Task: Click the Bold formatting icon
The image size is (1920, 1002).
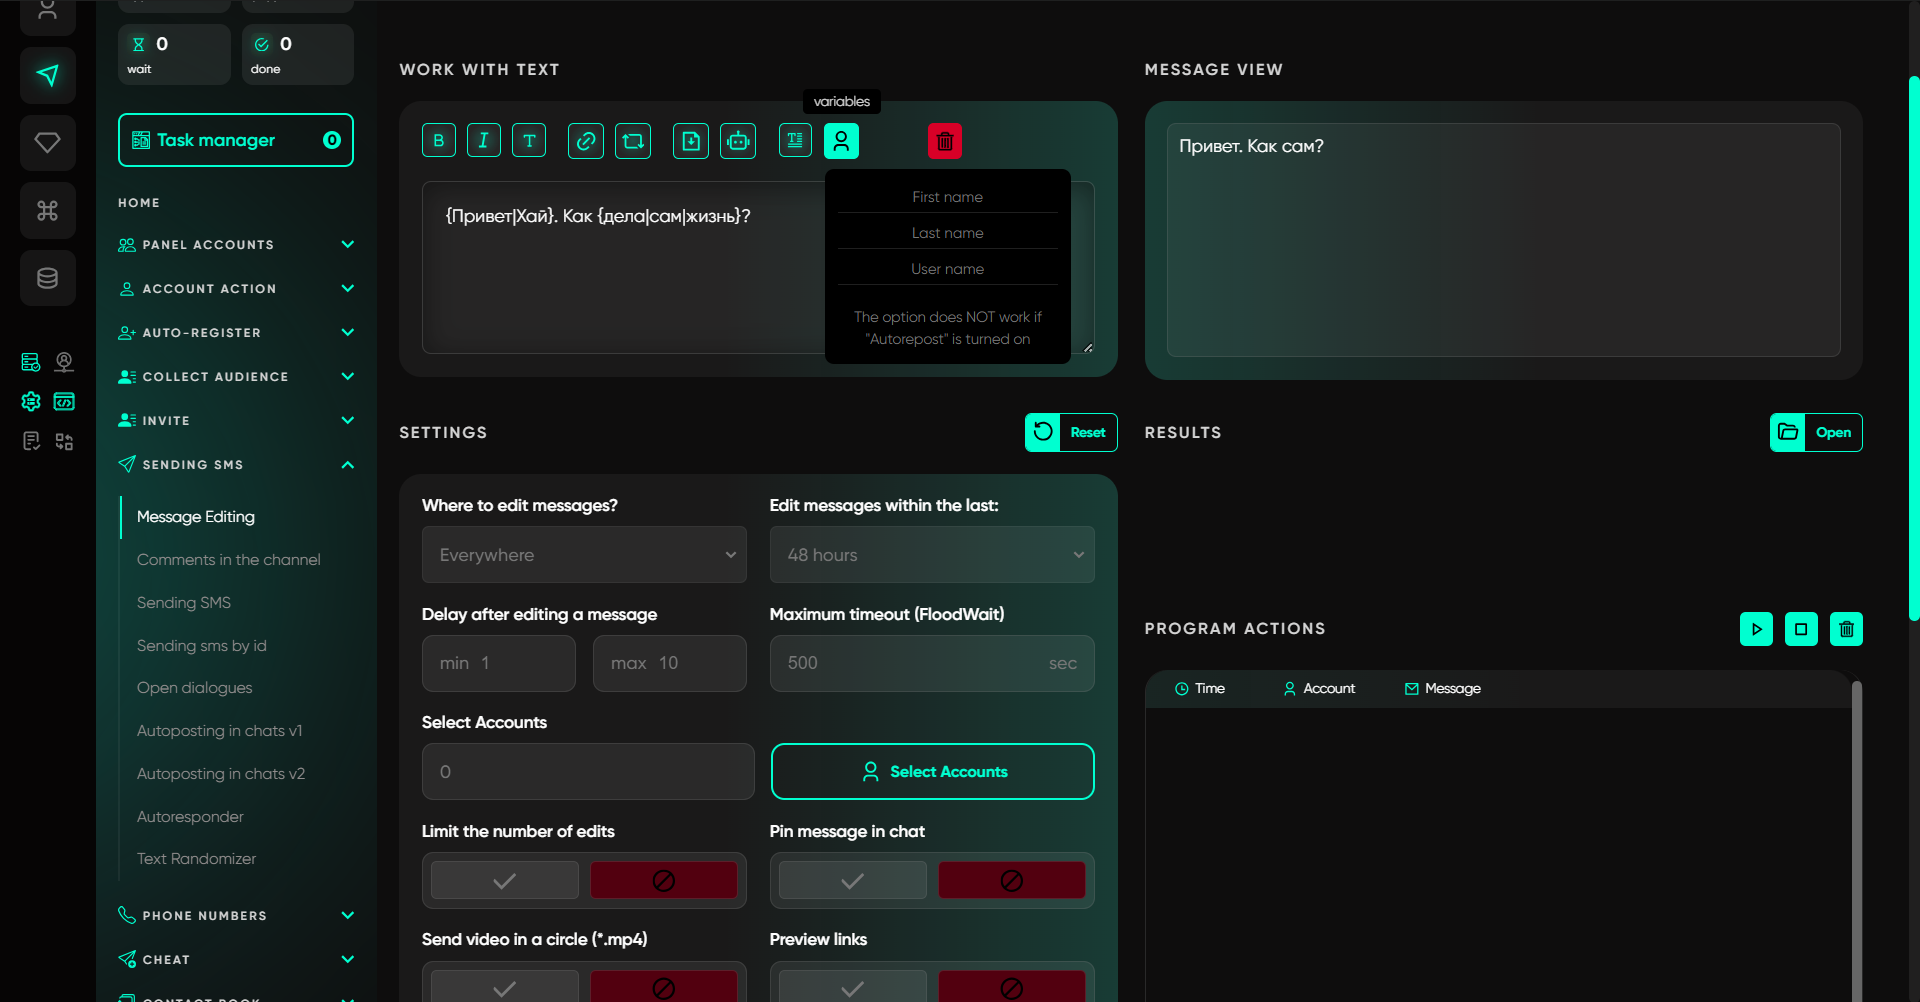Action: click(438, 141)
